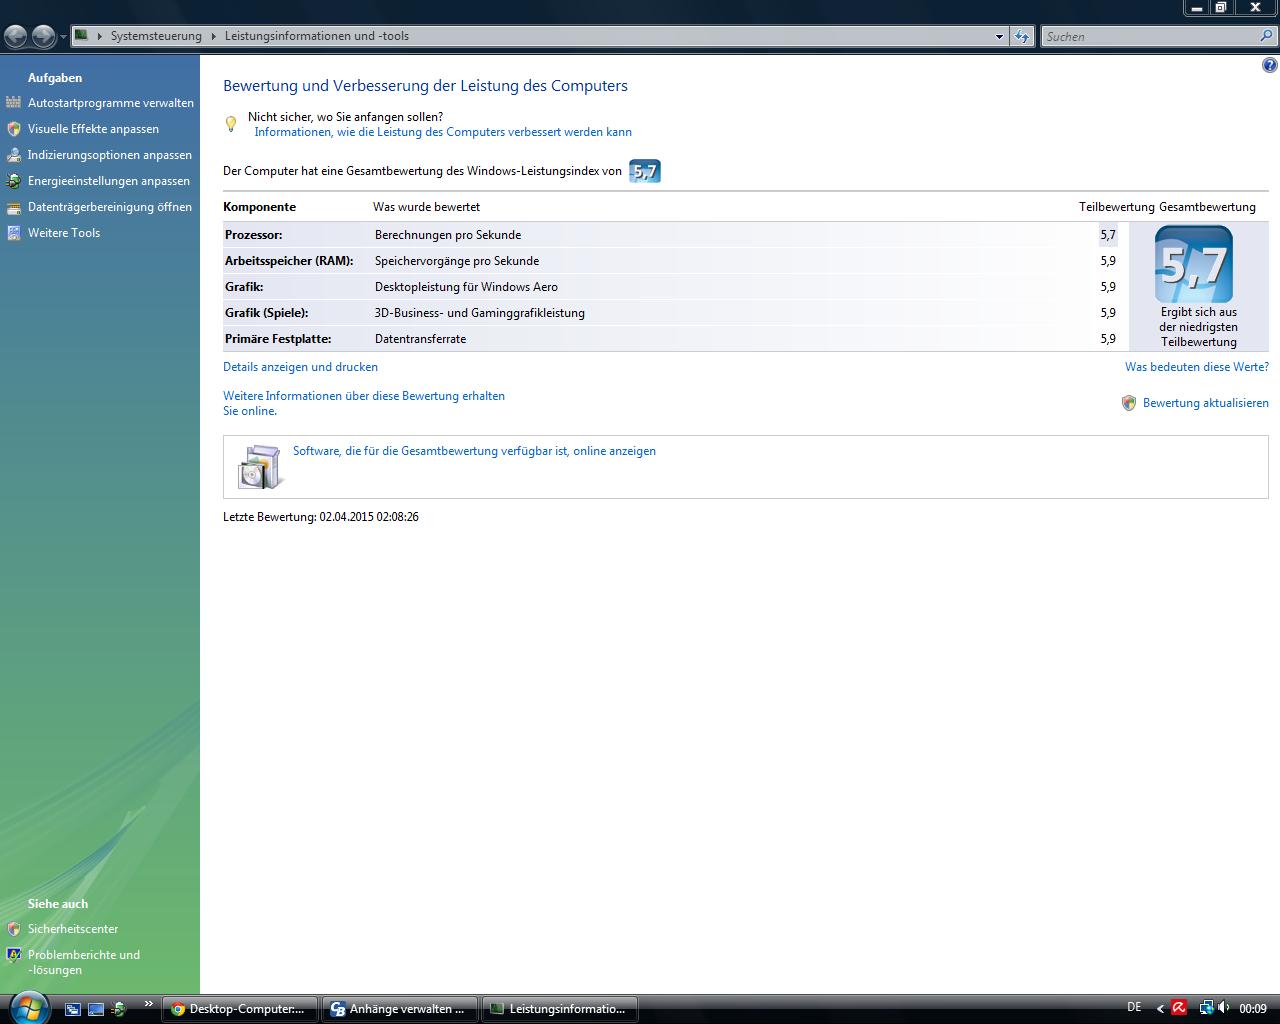Click the Problemberichte und -lösungen icon
The width and height of the screenshot is (1280, 1024).
[13, 955]
